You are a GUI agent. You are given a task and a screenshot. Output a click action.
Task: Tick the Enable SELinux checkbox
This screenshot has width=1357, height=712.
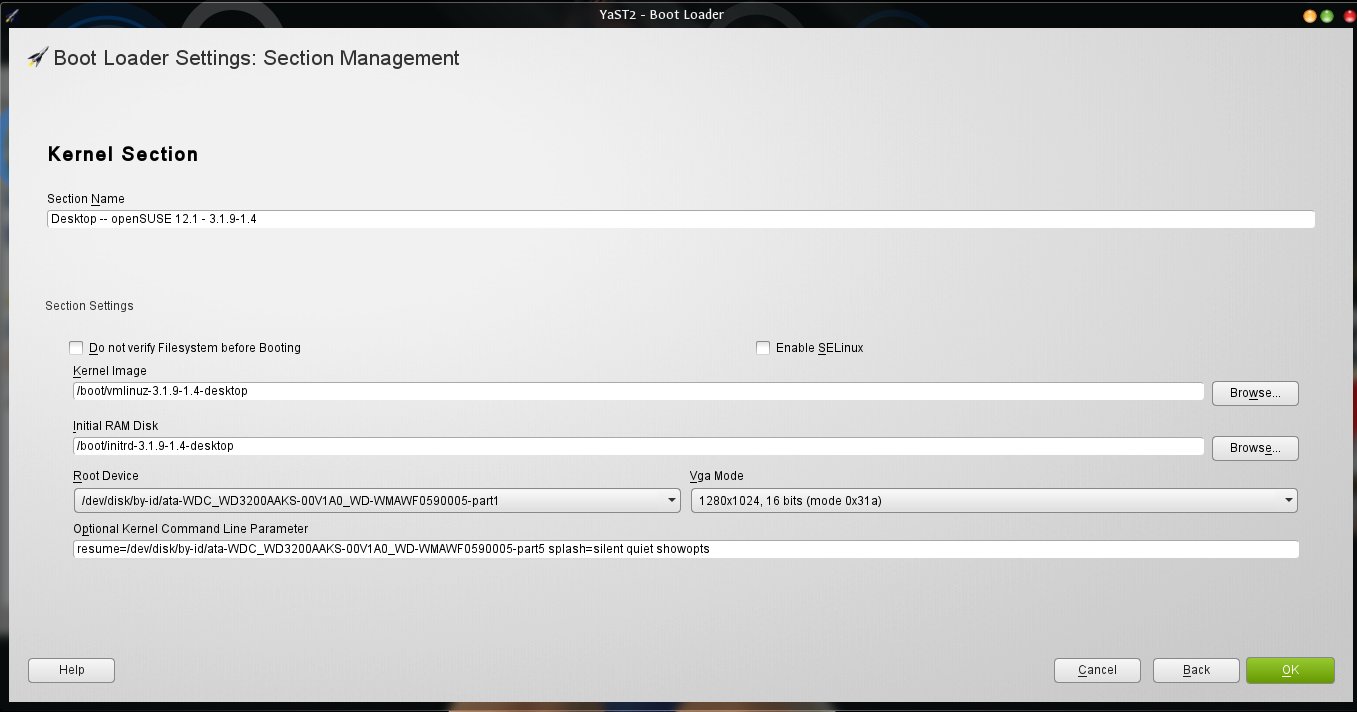pos(763,348)
